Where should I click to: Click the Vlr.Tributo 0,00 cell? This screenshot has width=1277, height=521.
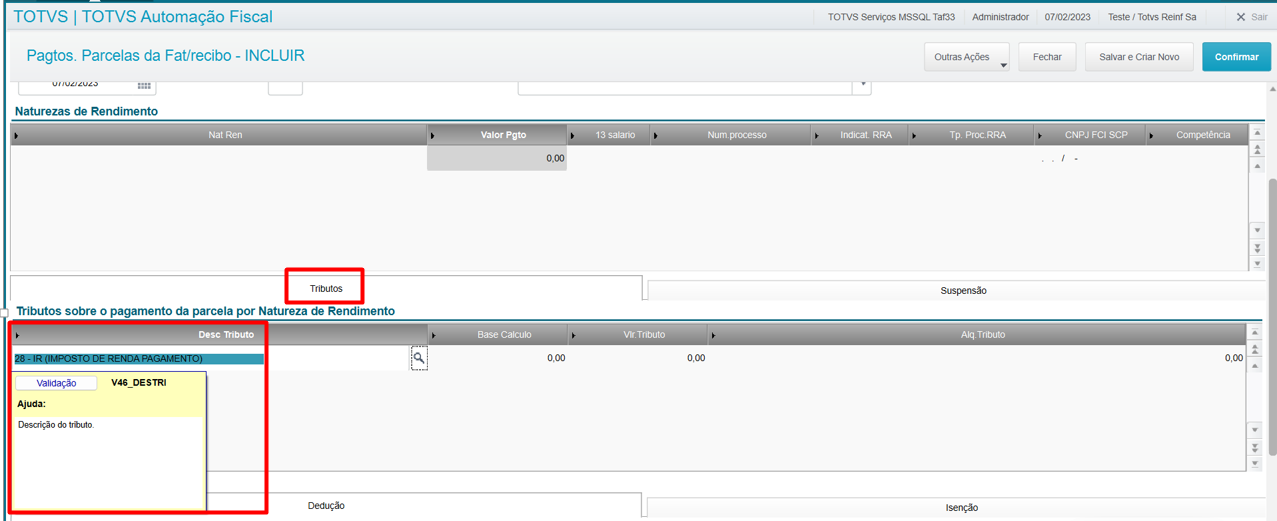[x=637, y=358]
